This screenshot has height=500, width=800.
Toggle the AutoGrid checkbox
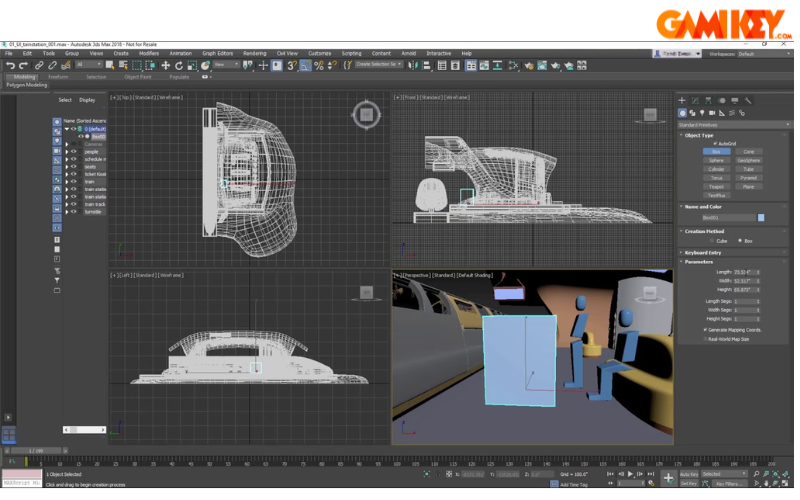(715, 143)
